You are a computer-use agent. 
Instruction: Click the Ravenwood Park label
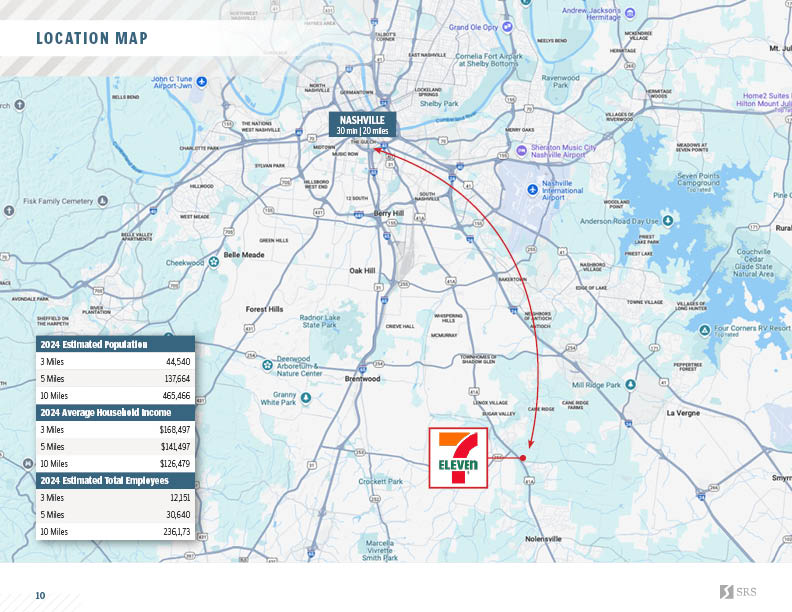560,82
